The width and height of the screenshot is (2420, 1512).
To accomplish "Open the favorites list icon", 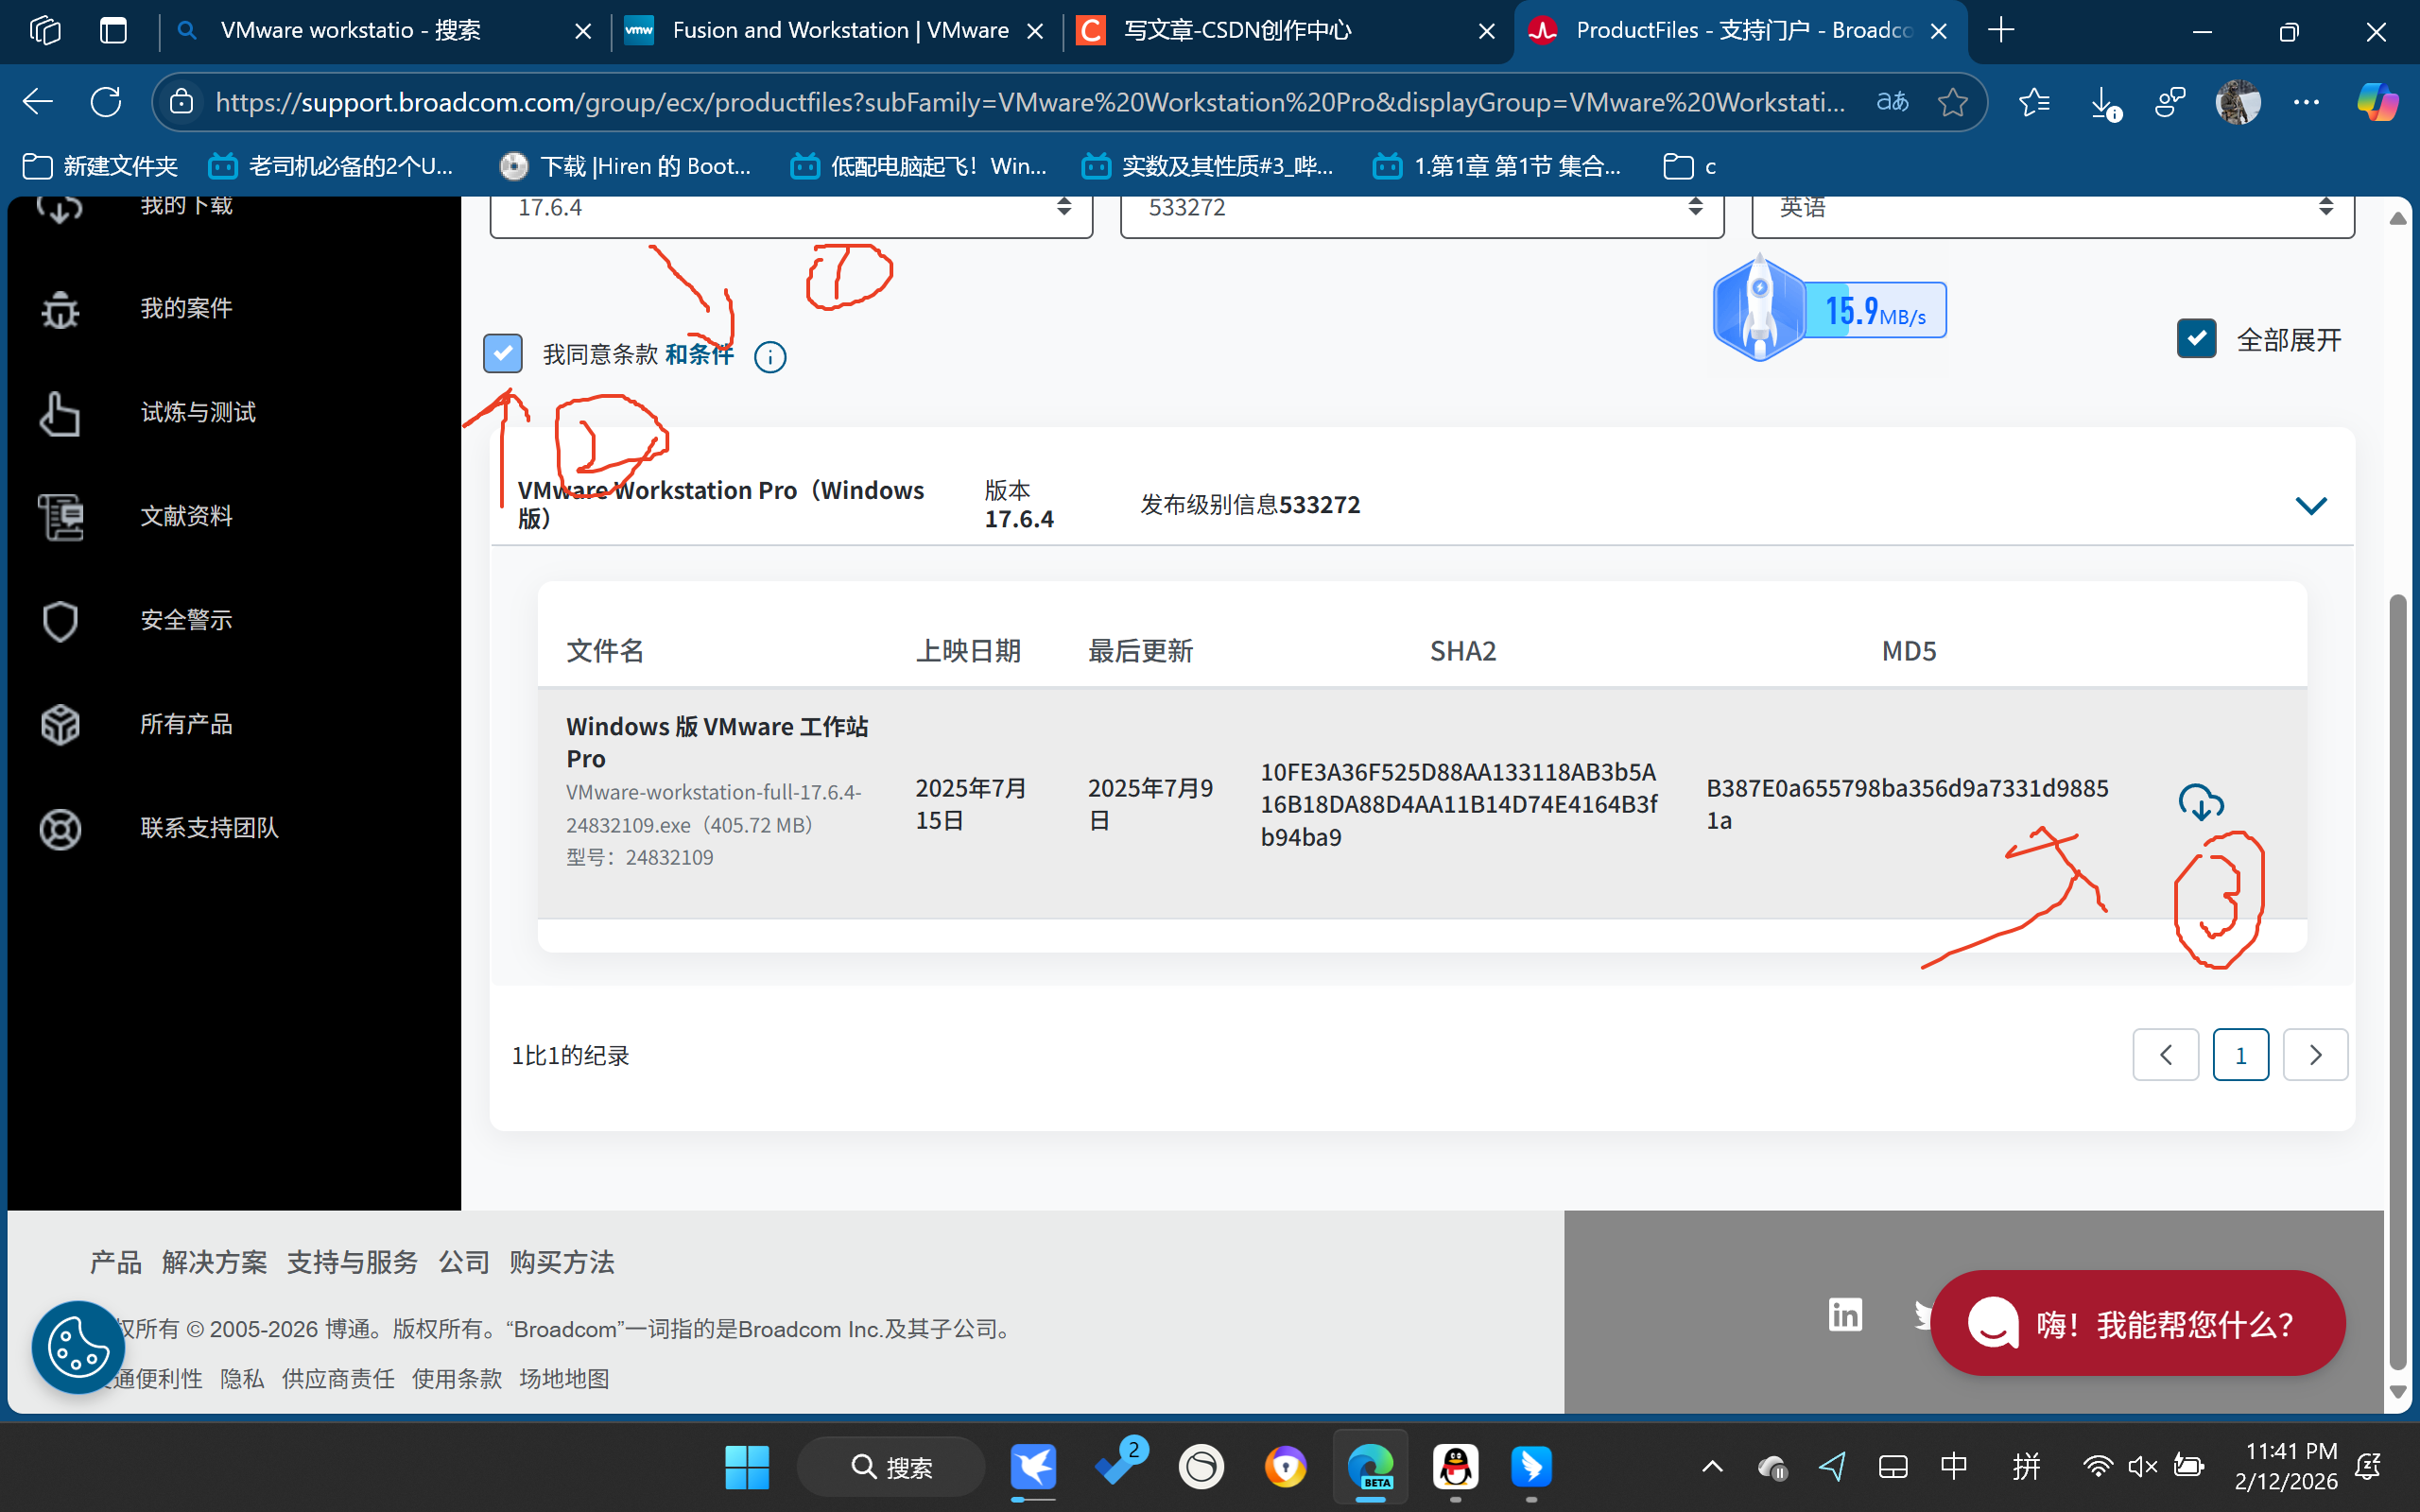I will [2034, 102].
